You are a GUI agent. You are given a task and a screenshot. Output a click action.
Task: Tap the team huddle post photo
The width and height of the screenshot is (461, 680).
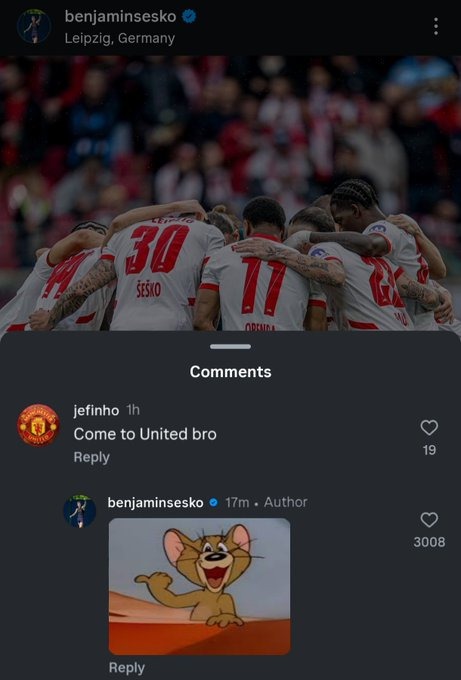tap(230, 193)
